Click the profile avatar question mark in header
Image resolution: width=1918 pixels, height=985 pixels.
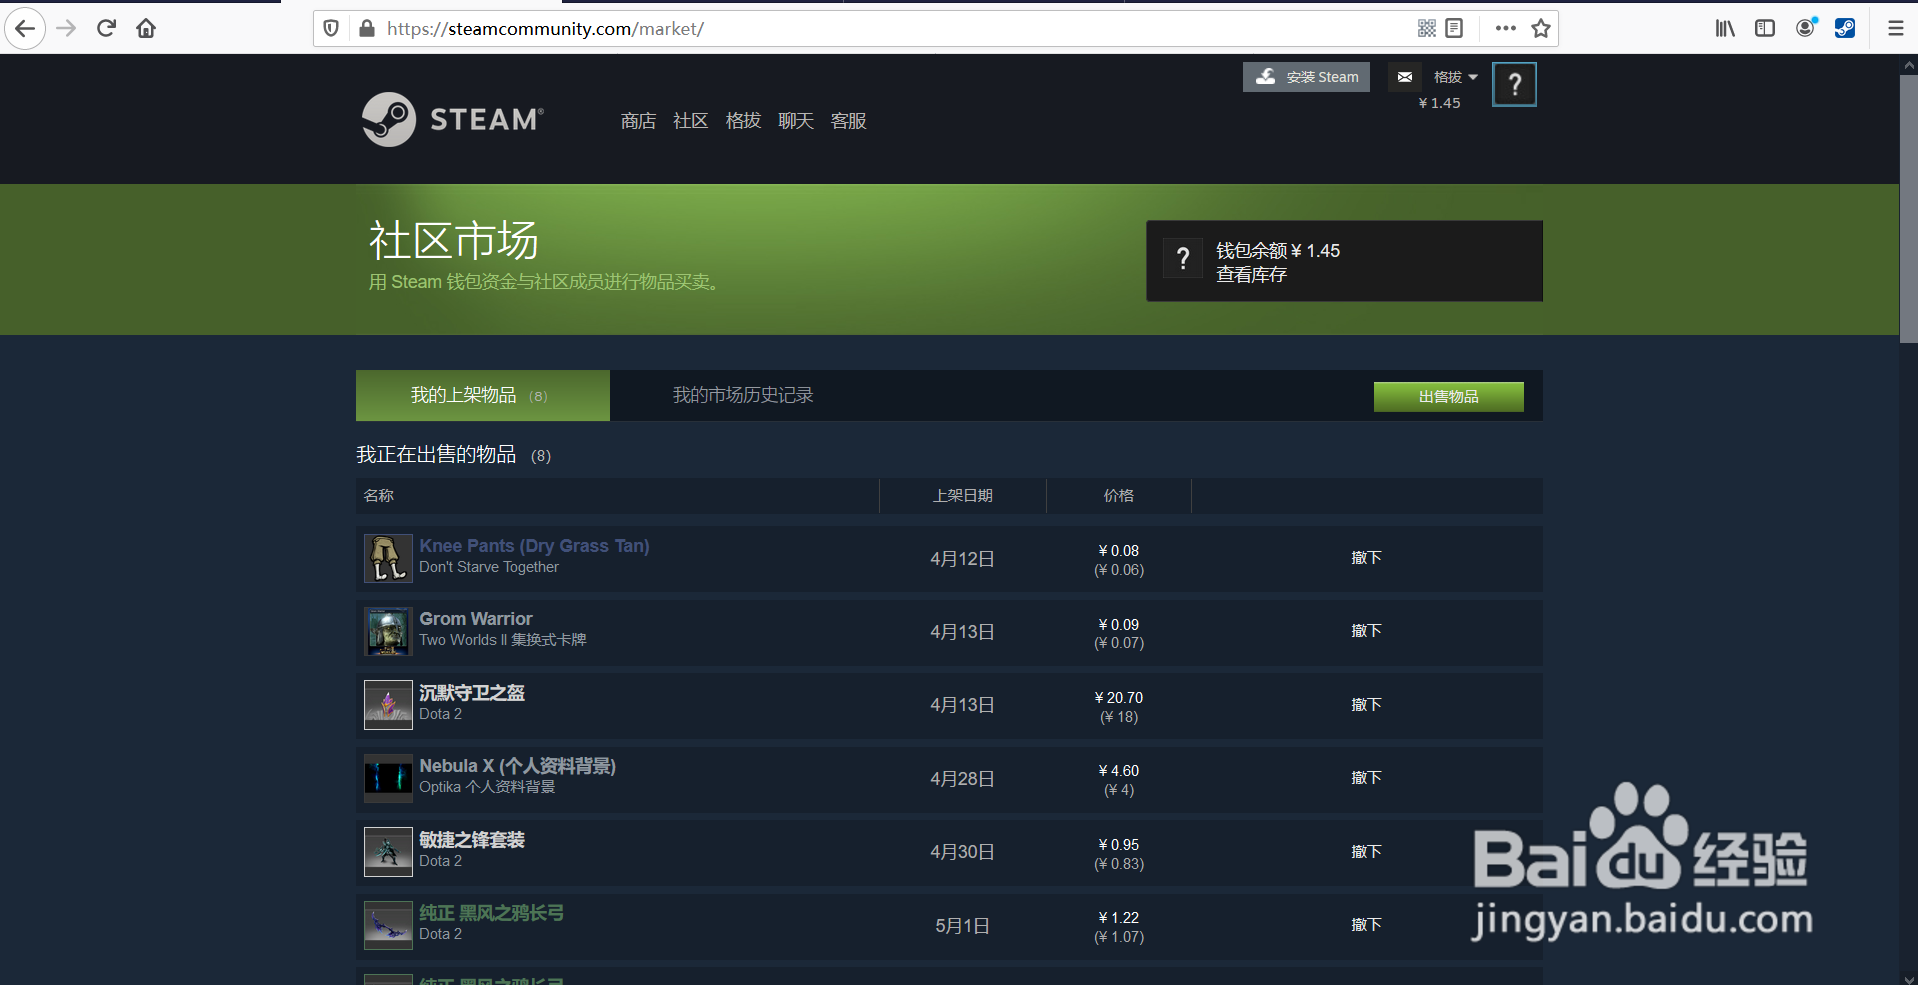point(1514,84)
